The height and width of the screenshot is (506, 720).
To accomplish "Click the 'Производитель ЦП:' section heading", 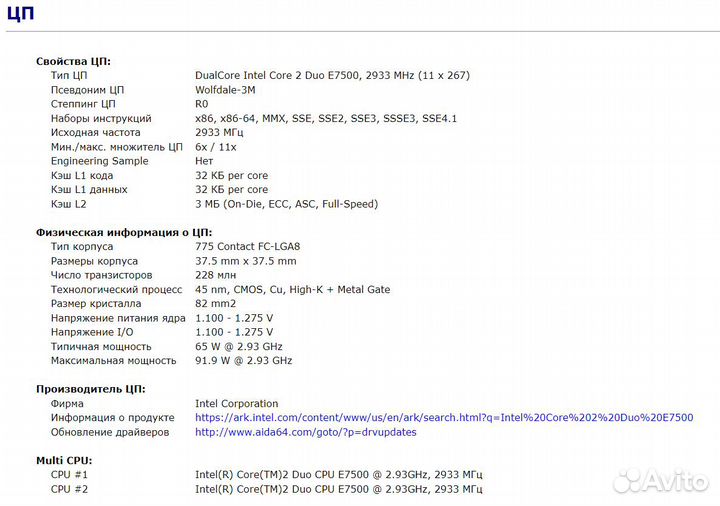I will pyautogui.click(x=90, y=389).
